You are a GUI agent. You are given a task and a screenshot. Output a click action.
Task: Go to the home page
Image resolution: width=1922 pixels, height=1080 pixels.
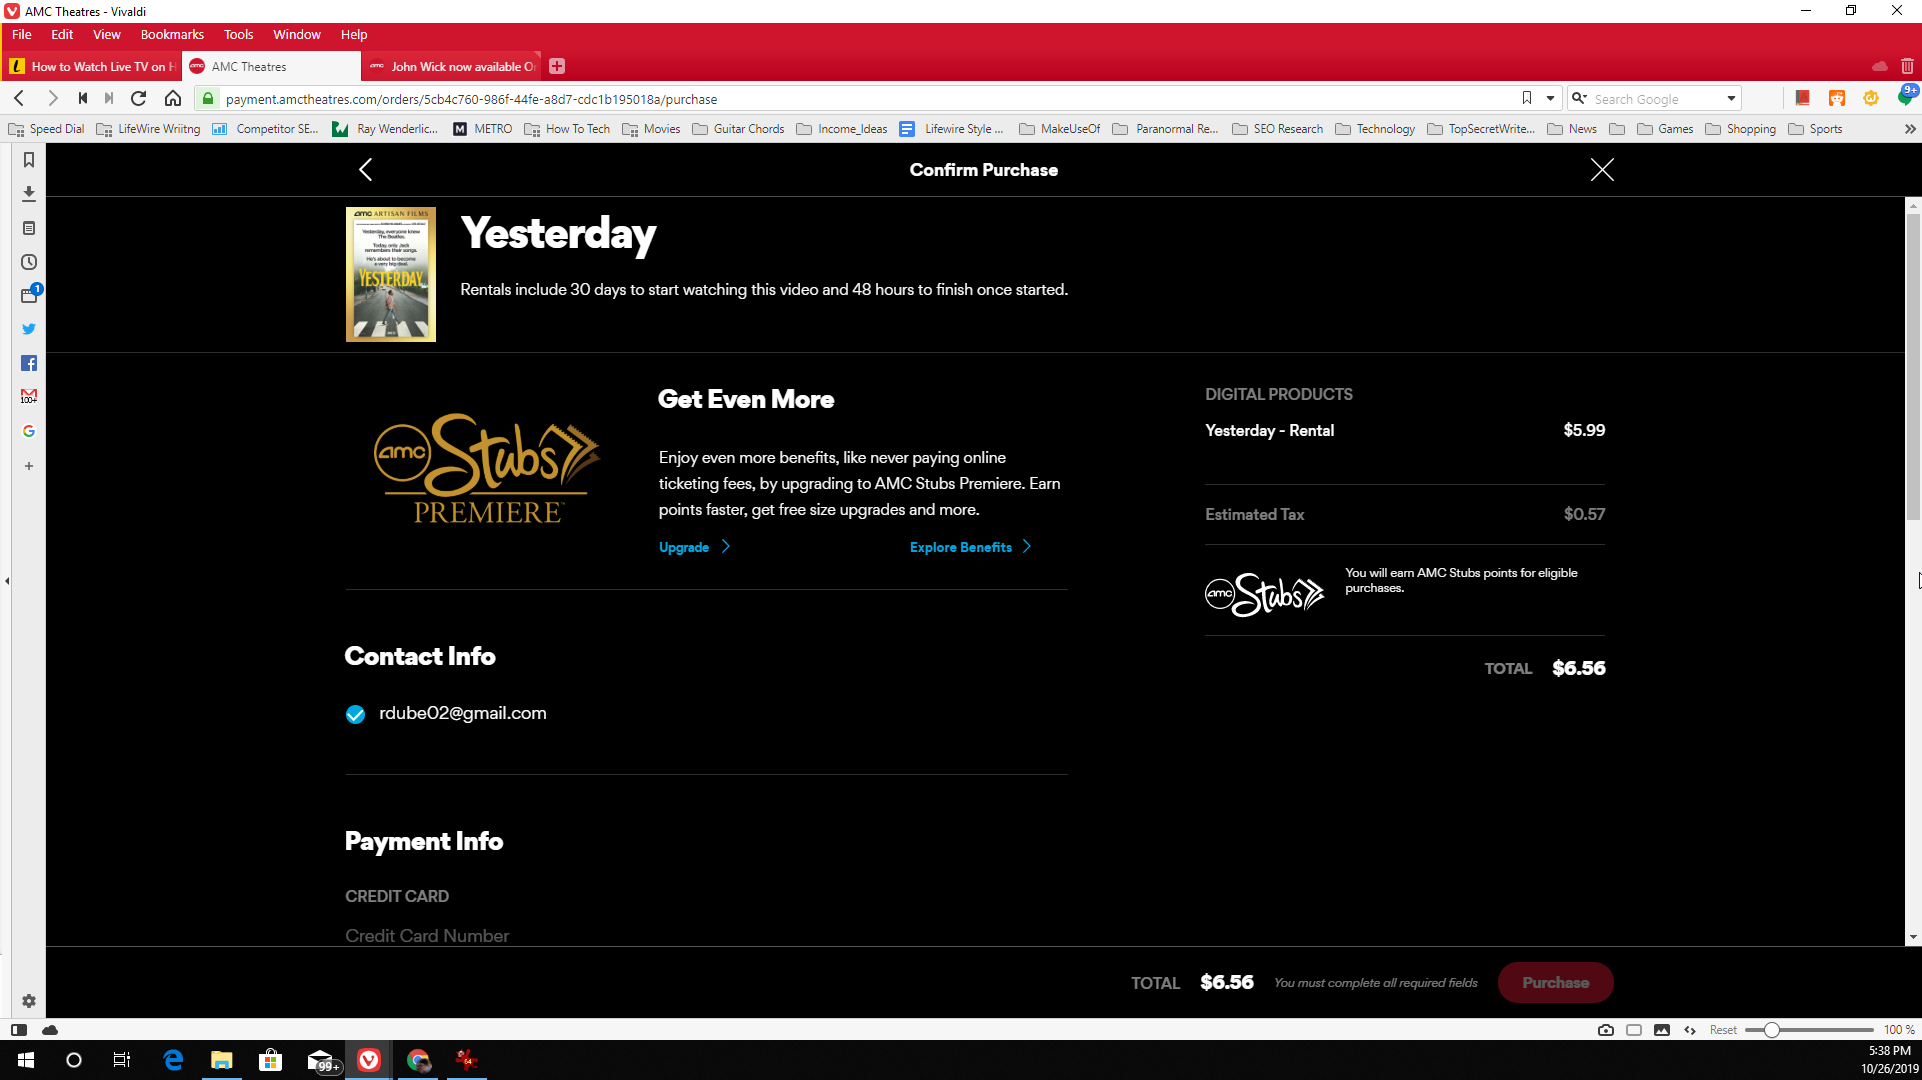click(x=173, y=98)
